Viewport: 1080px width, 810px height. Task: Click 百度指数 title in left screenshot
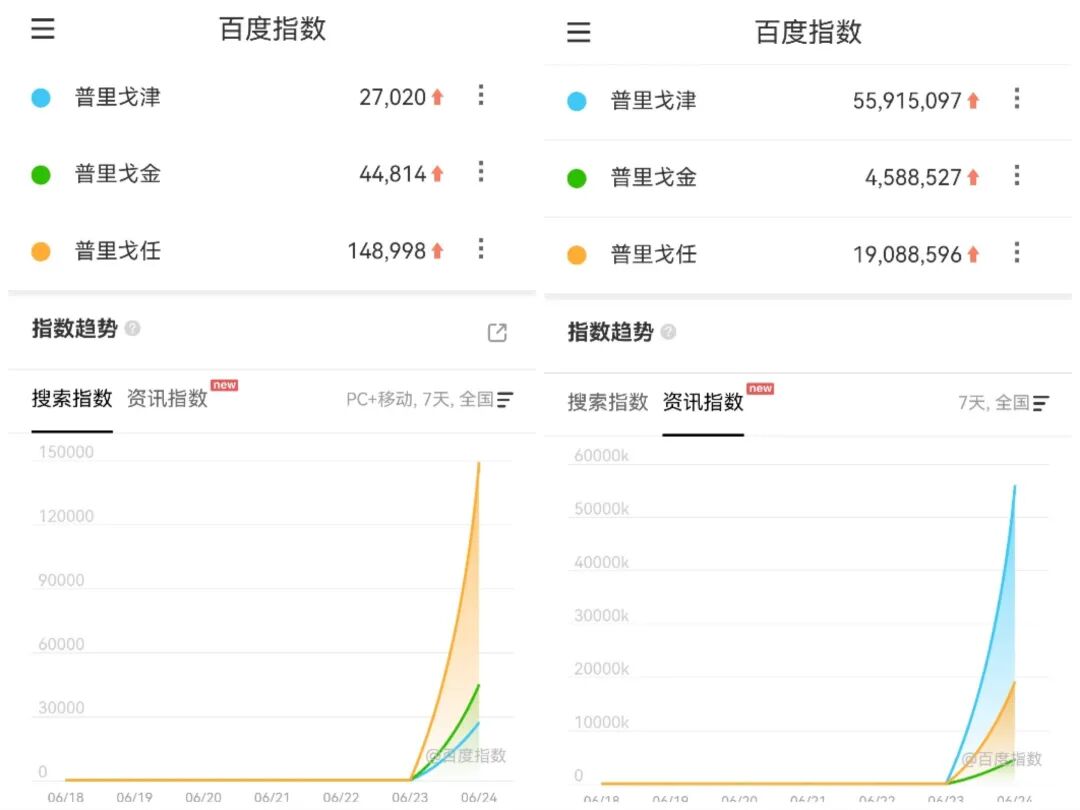(x=272, y=29)
